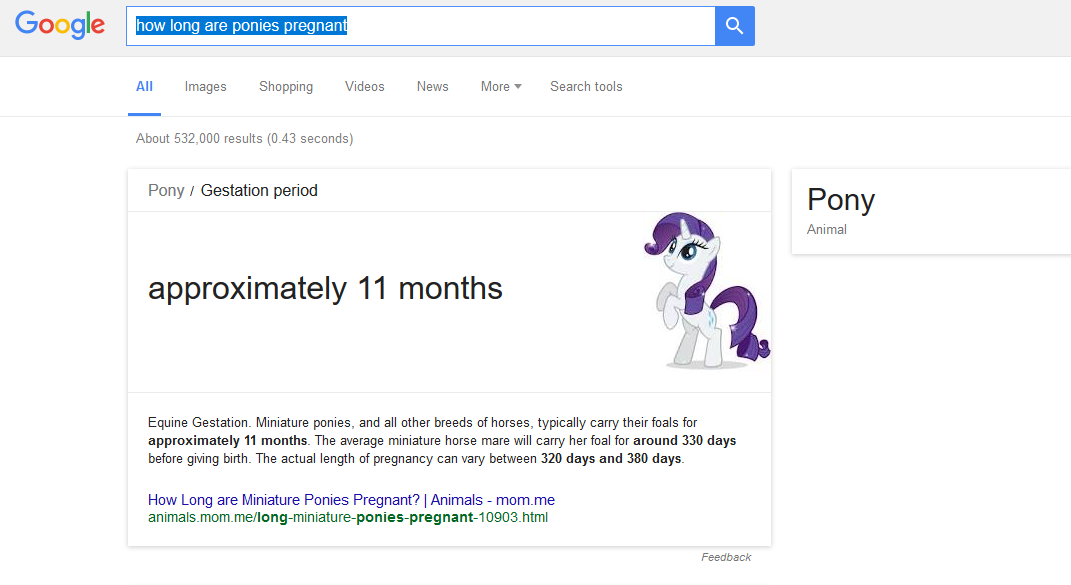Click the result count text area

[244, 138]
